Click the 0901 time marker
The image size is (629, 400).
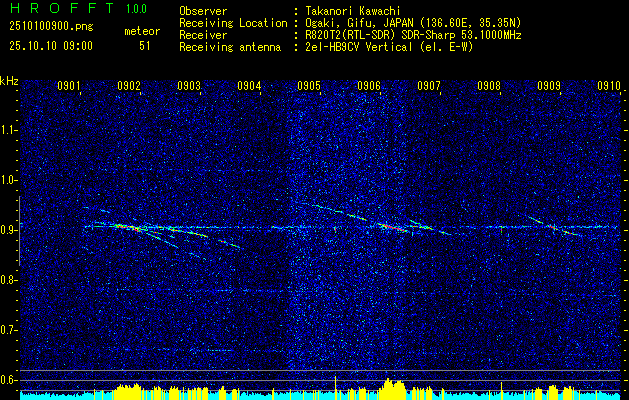pos(69,85)
